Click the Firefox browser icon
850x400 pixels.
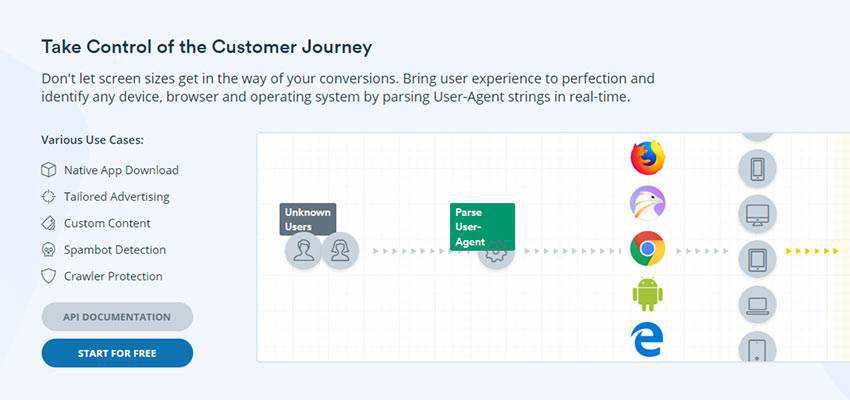pos(647,157)
